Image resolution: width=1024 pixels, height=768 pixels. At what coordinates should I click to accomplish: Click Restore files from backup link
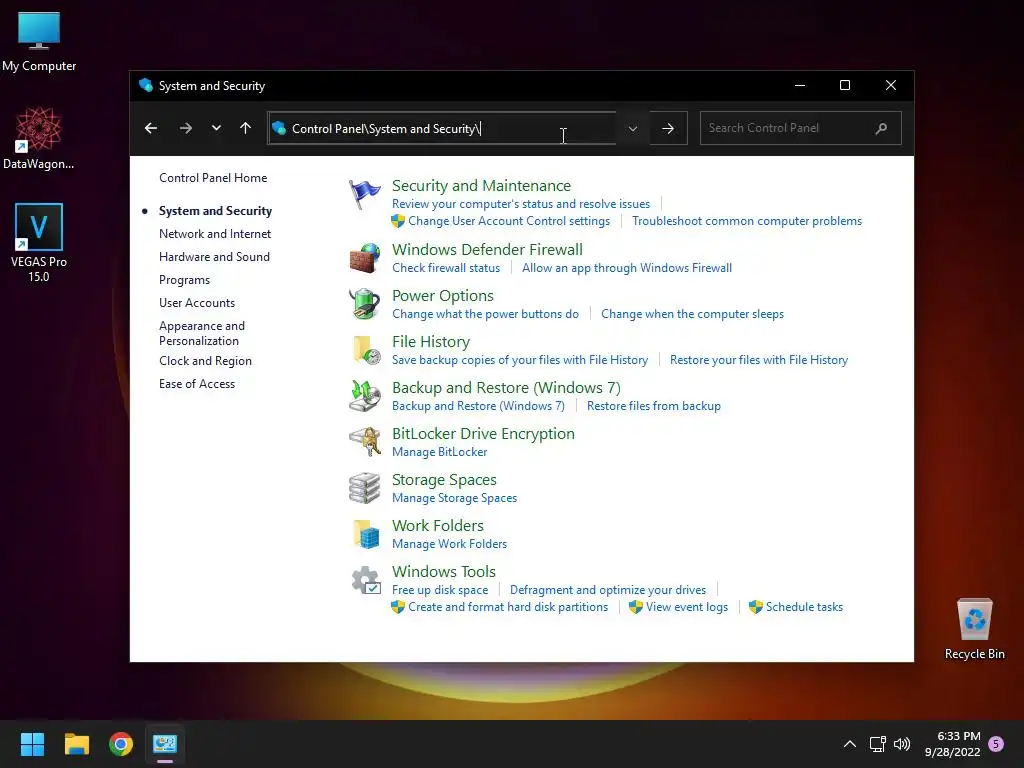point(653,406)
